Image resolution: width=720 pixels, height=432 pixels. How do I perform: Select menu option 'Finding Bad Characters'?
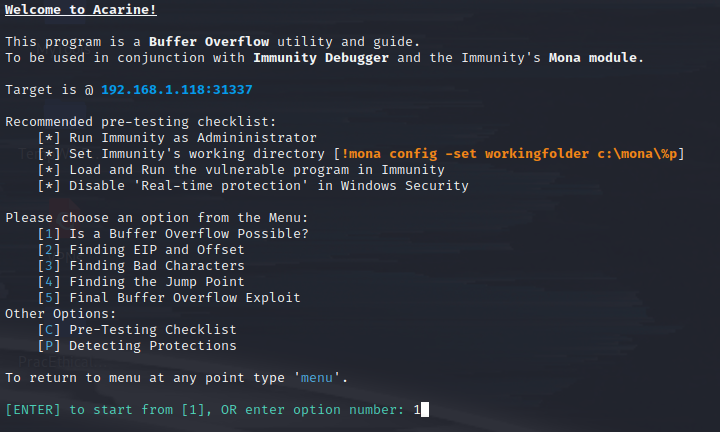[x=157, y=266]
